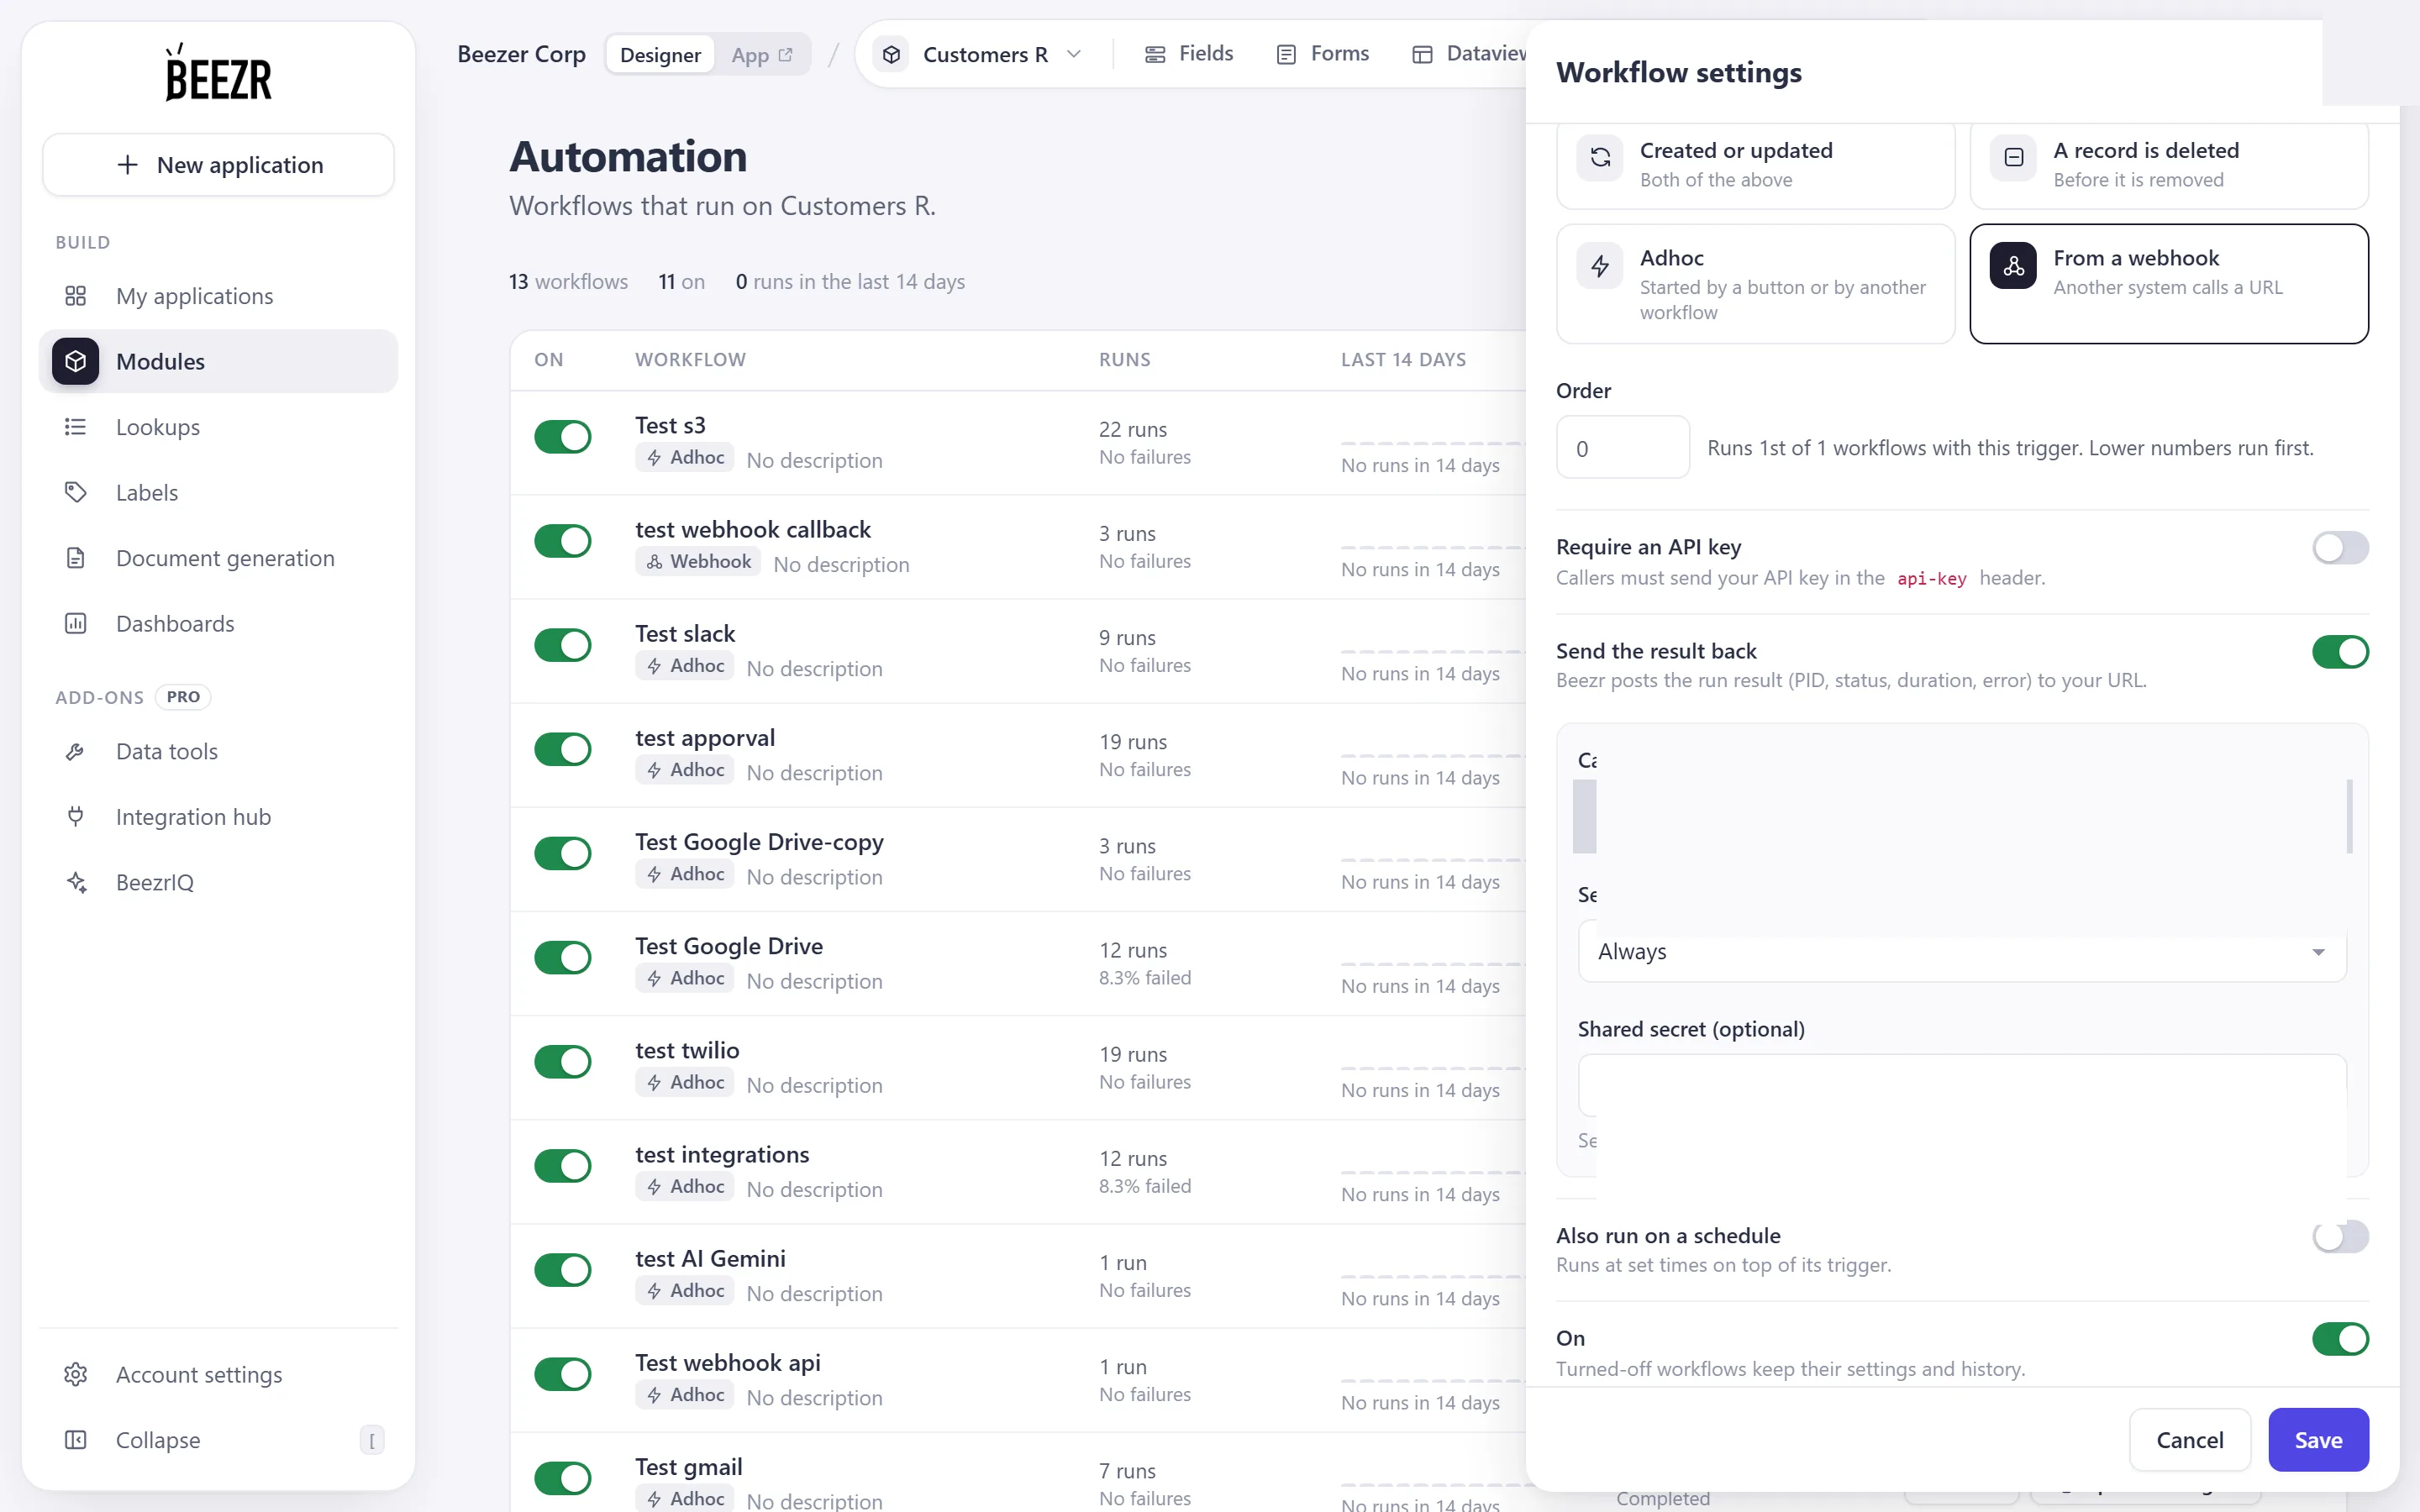
Task: Click the Account settings gear icon
Action: pyautogui.click(x=75, y=1374)
